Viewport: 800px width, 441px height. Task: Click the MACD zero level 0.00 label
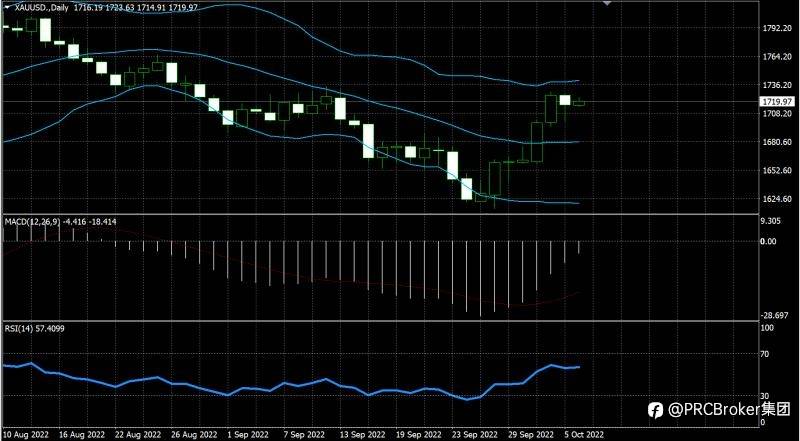coord(769,241)
